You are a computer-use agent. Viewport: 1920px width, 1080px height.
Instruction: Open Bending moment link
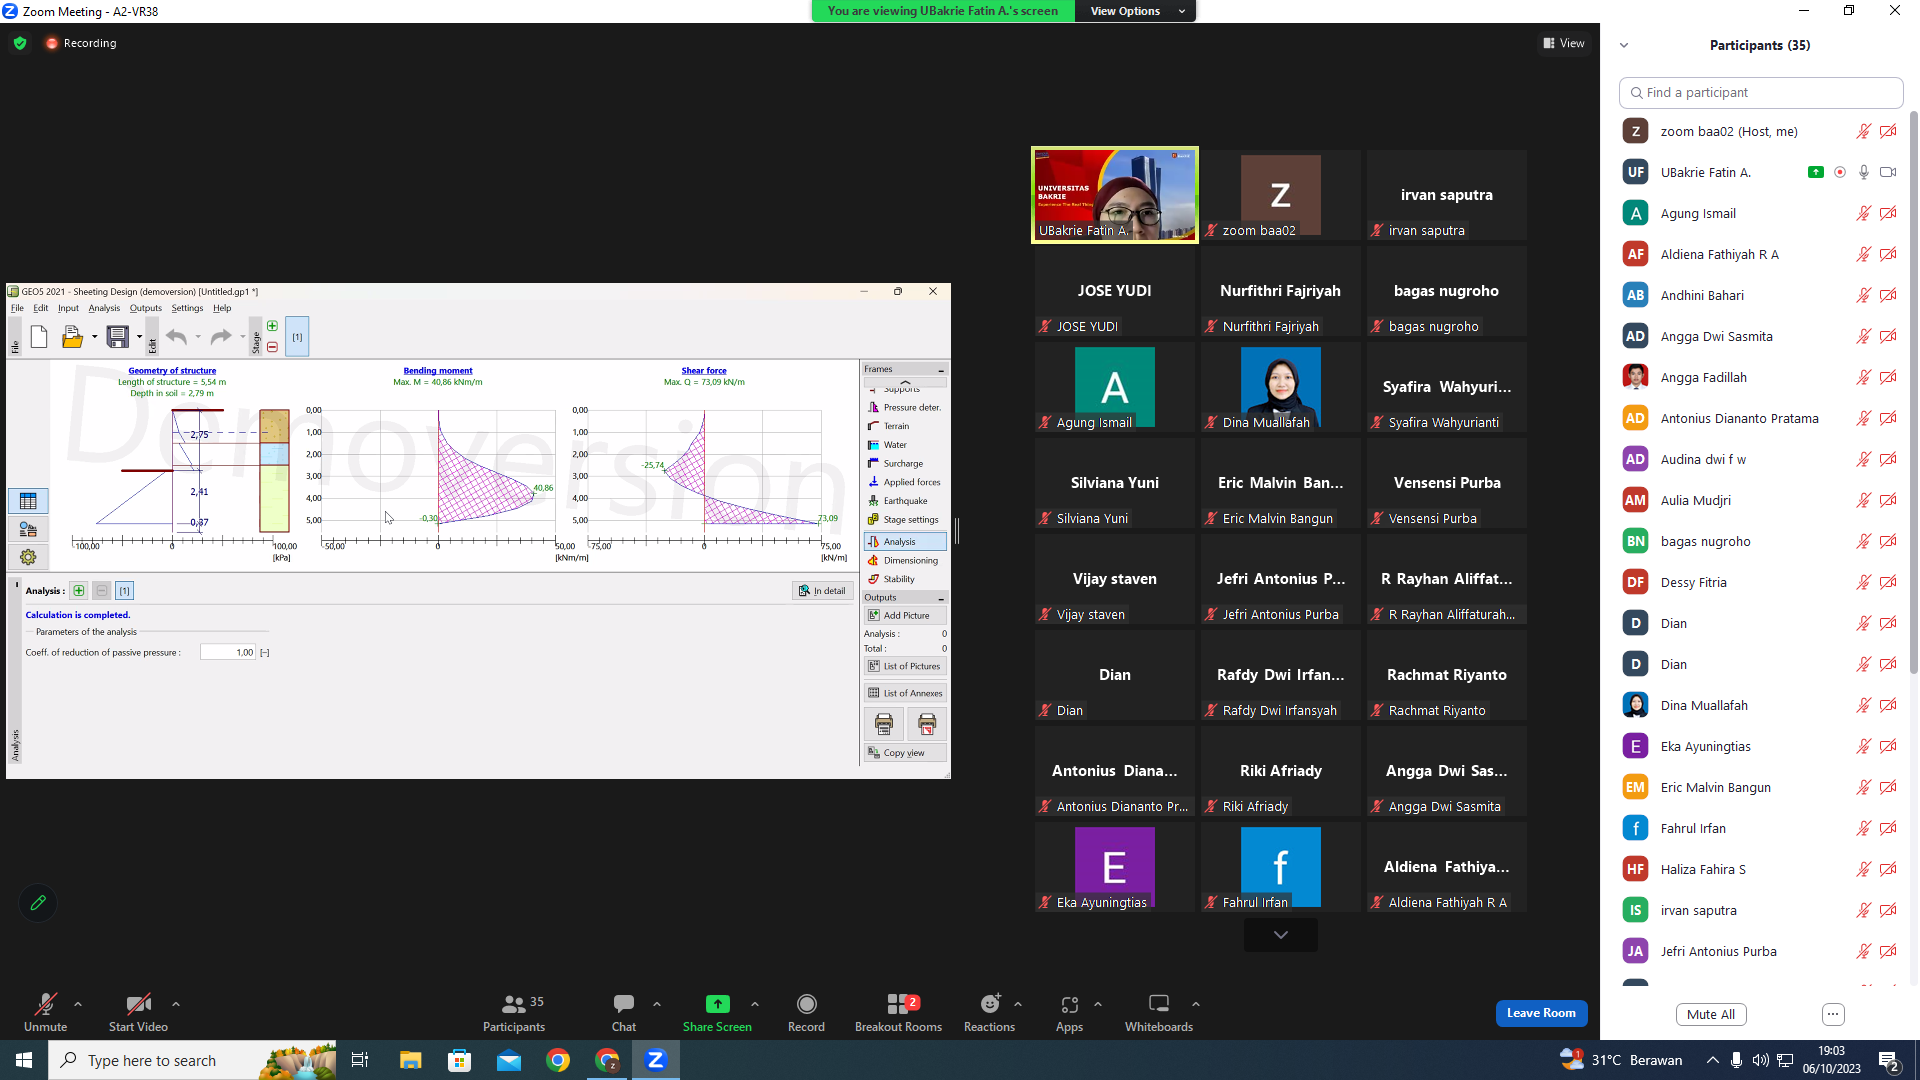click(438, 371)
